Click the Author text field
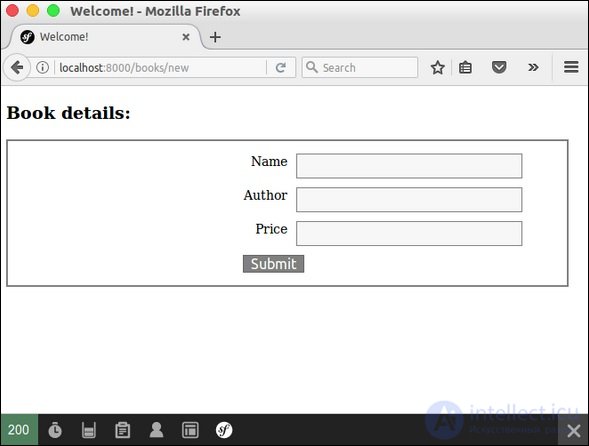The width and height of the screenshot is (589, 446). coord(409,200)
